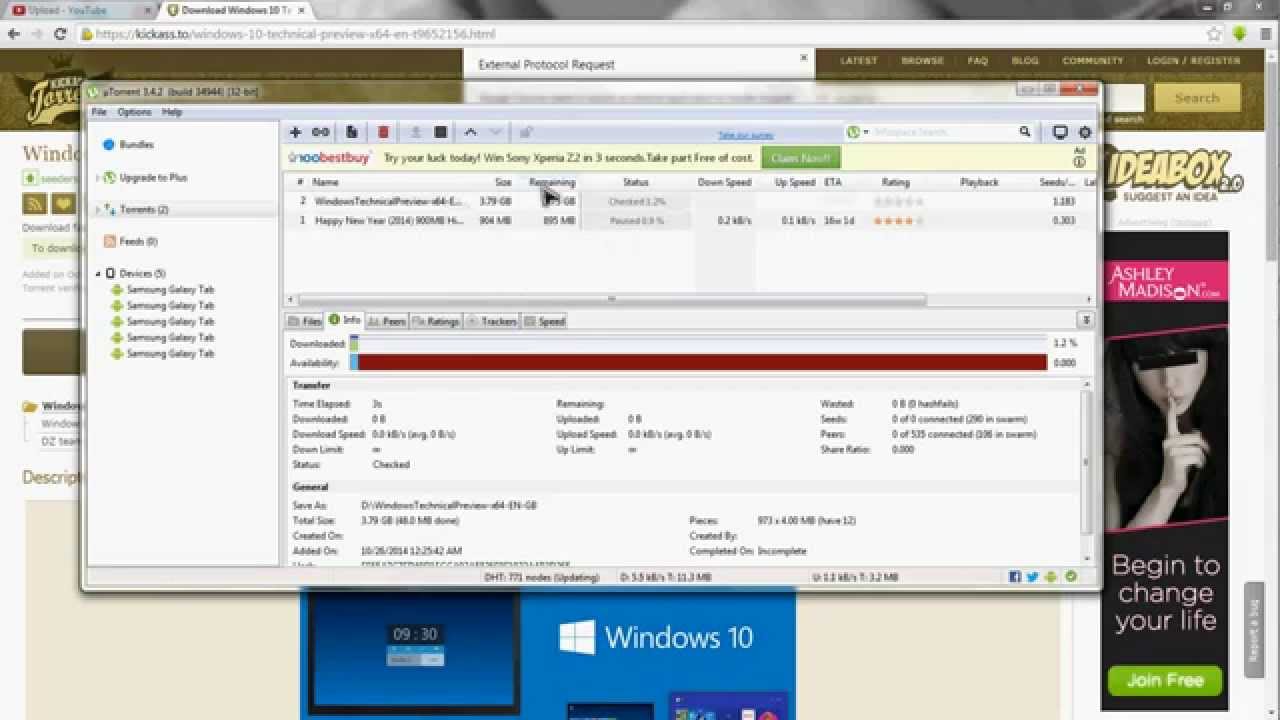Switch to the Peers tab
1280x720 pixels.
click(x=386, y=321)
